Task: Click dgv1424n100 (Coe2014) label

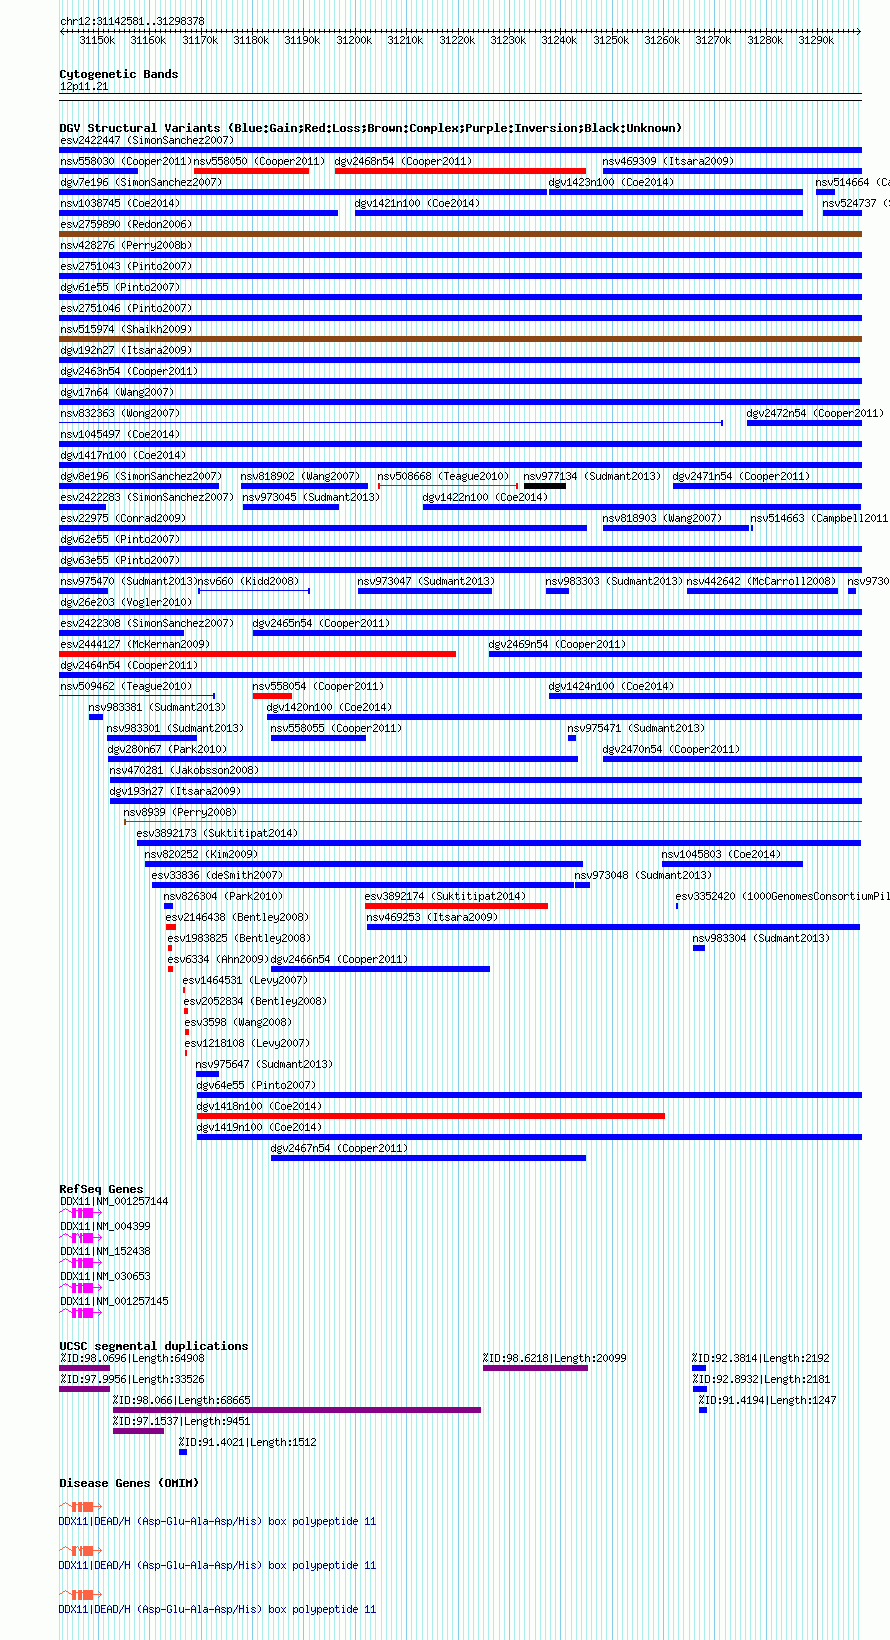Action: click(x=611, y=686)
